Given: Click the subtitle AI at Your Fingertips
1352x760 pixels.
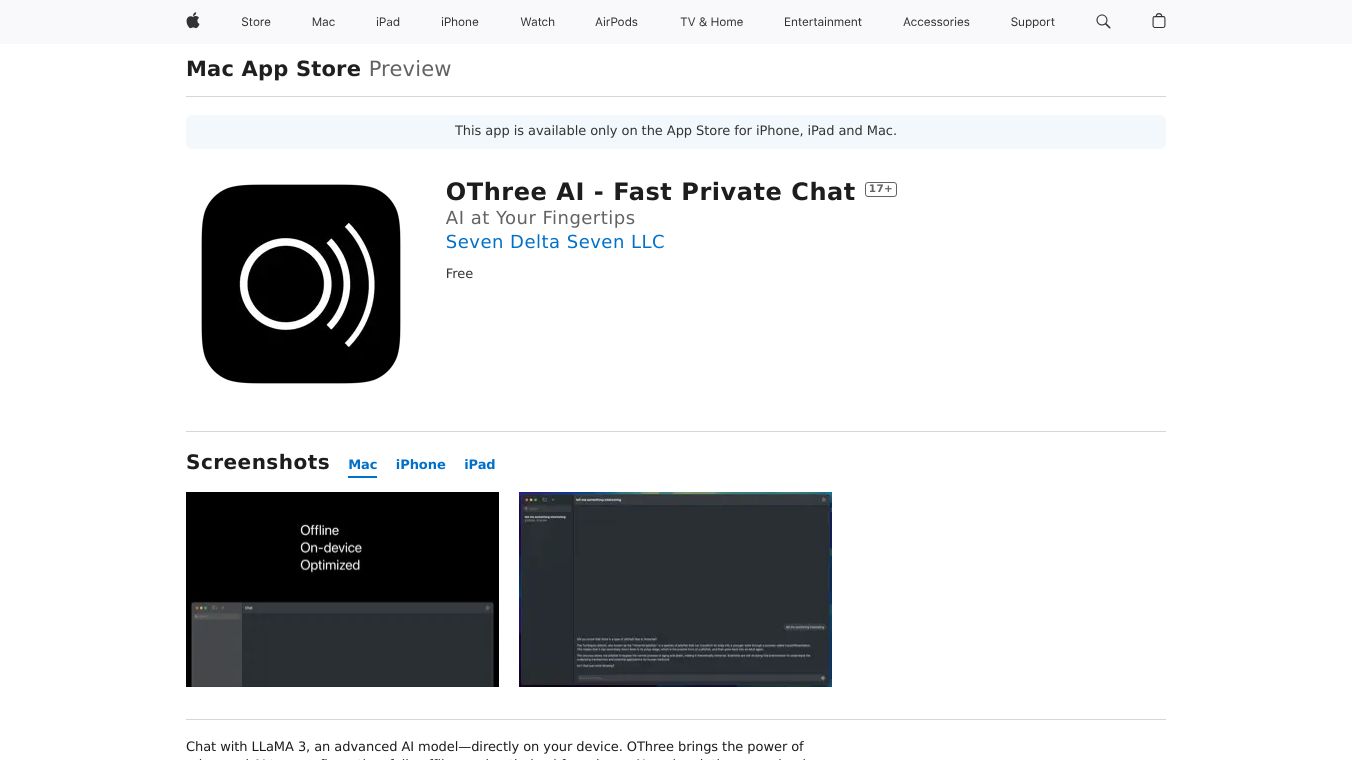Looking at the screenshot, I should point(540,218).
